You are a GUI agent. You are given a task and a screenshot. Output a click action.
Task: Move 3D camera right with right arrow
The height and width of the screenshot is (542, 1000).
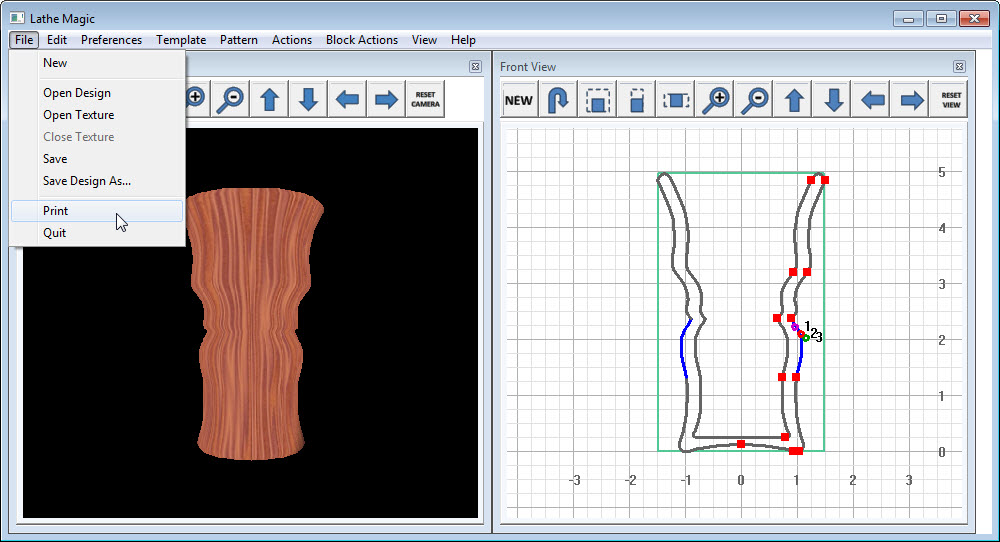tap(386, 99)
